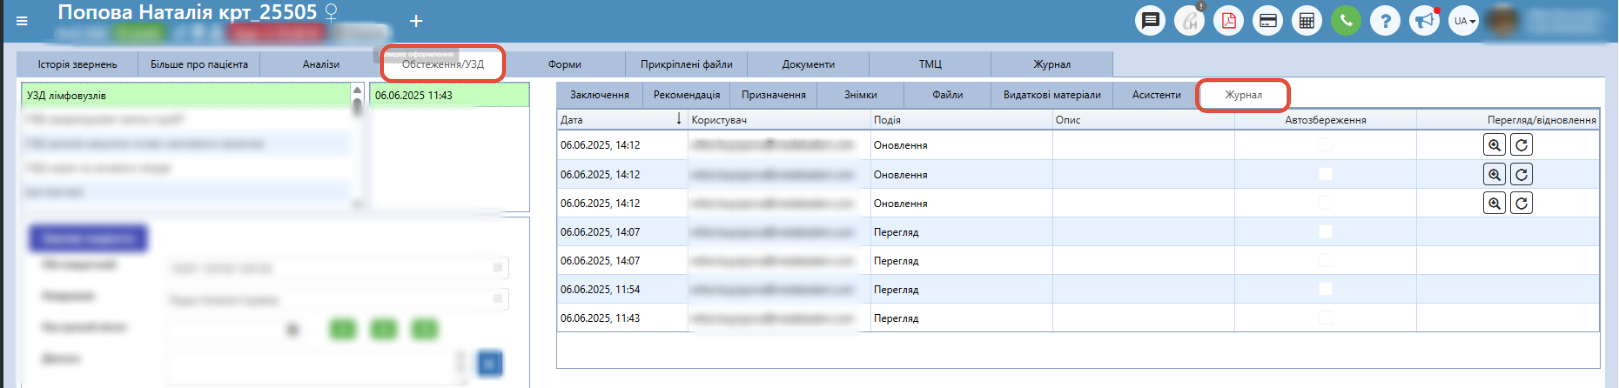
Task: Open the payment card icon
Action: (x=1267, y=20)
